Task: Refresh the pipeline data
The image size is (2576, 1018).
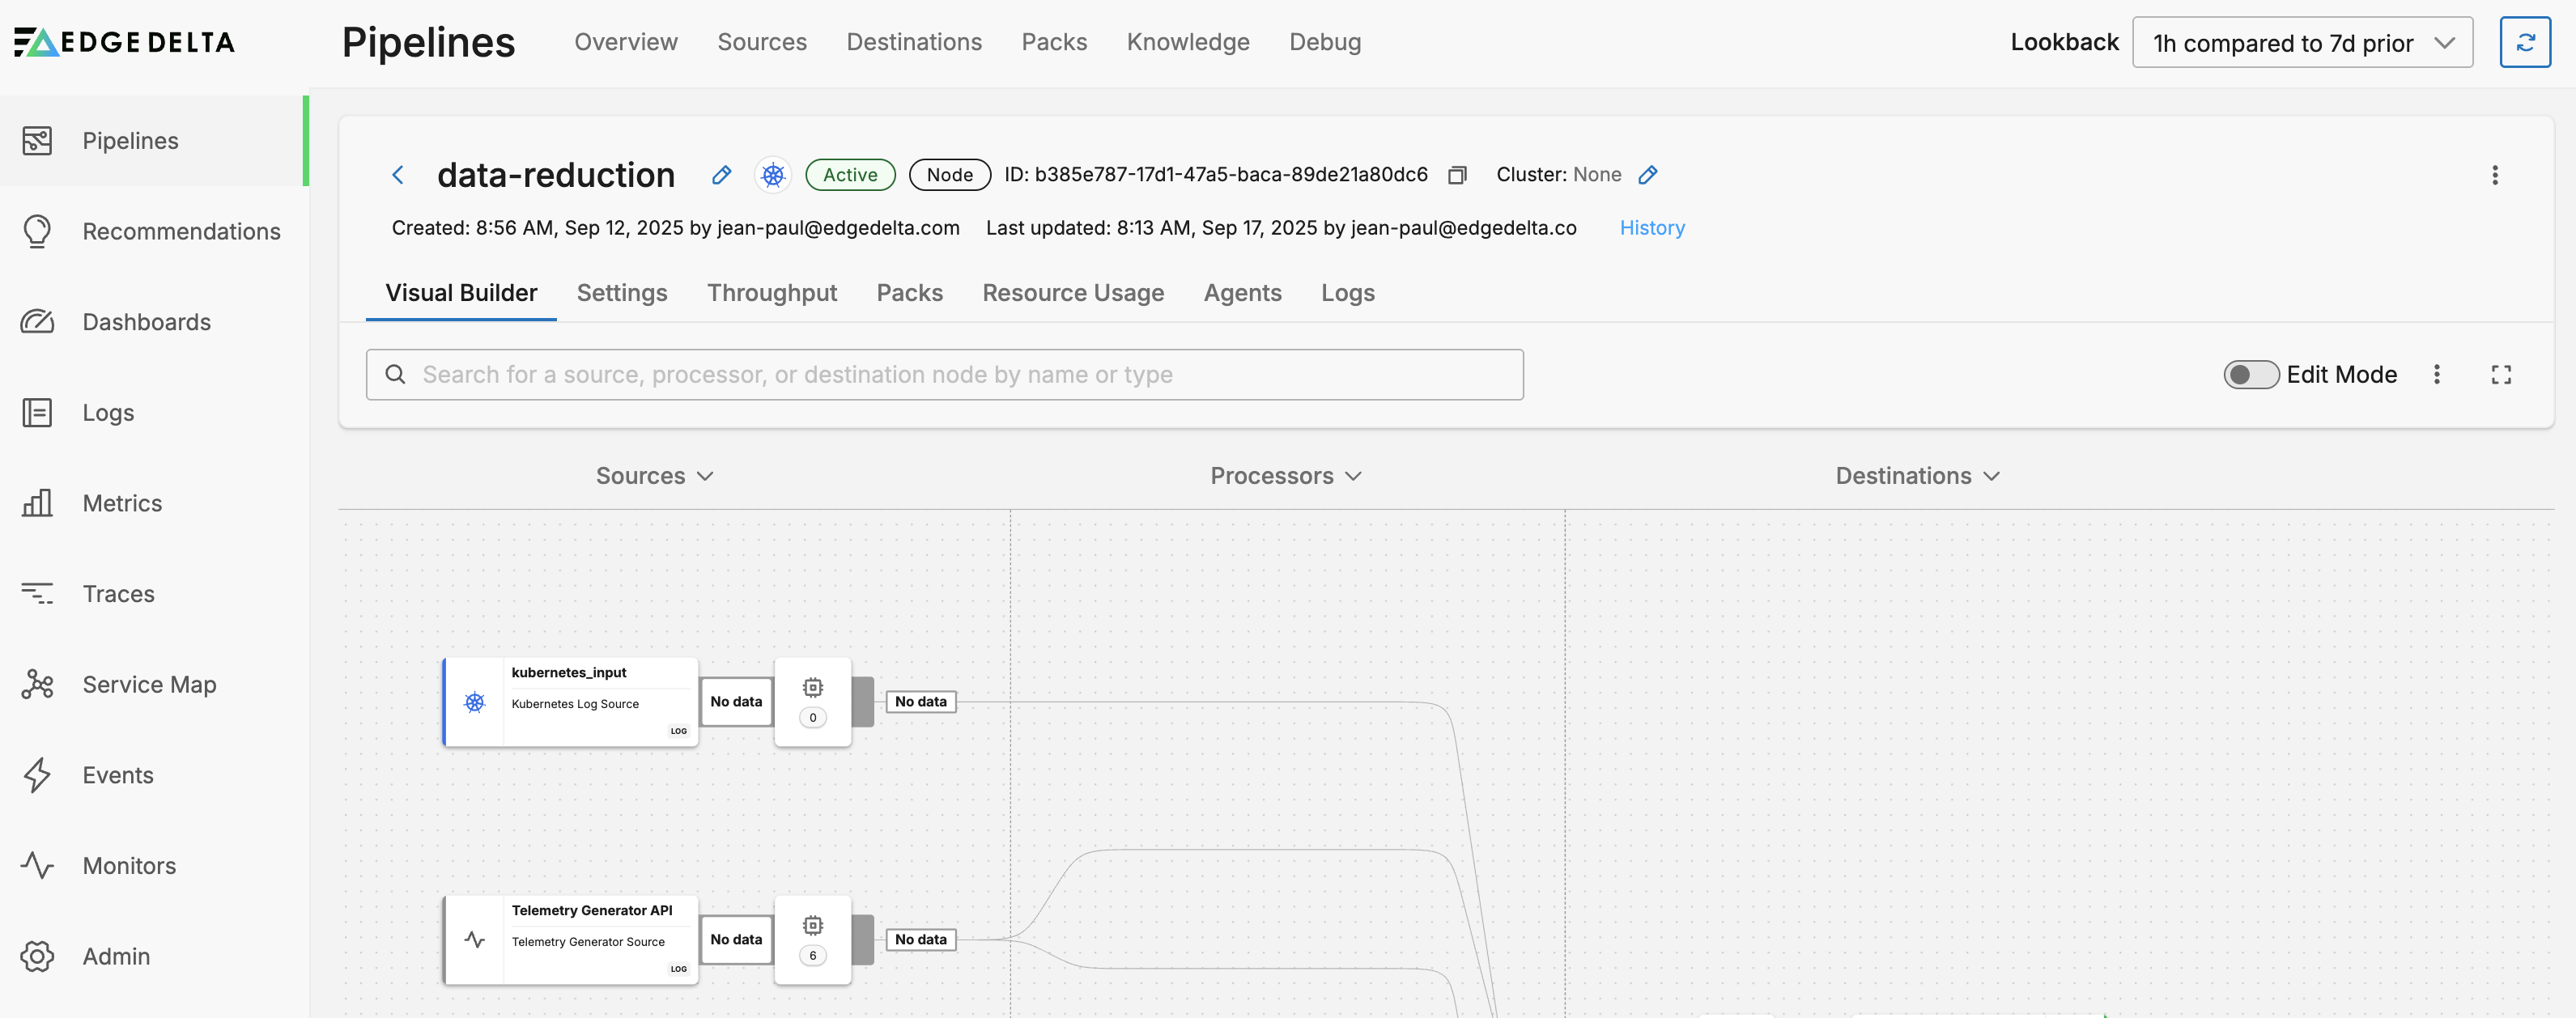Action: [2524, 42]
